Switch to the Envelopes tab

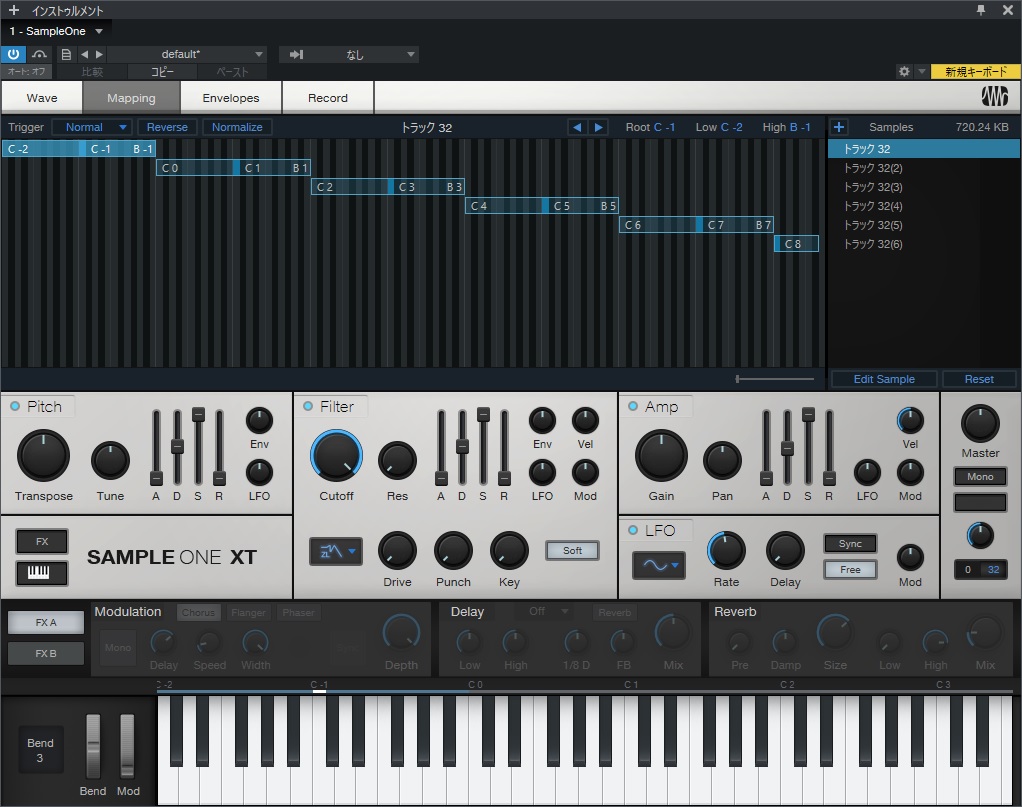point(231,98)
